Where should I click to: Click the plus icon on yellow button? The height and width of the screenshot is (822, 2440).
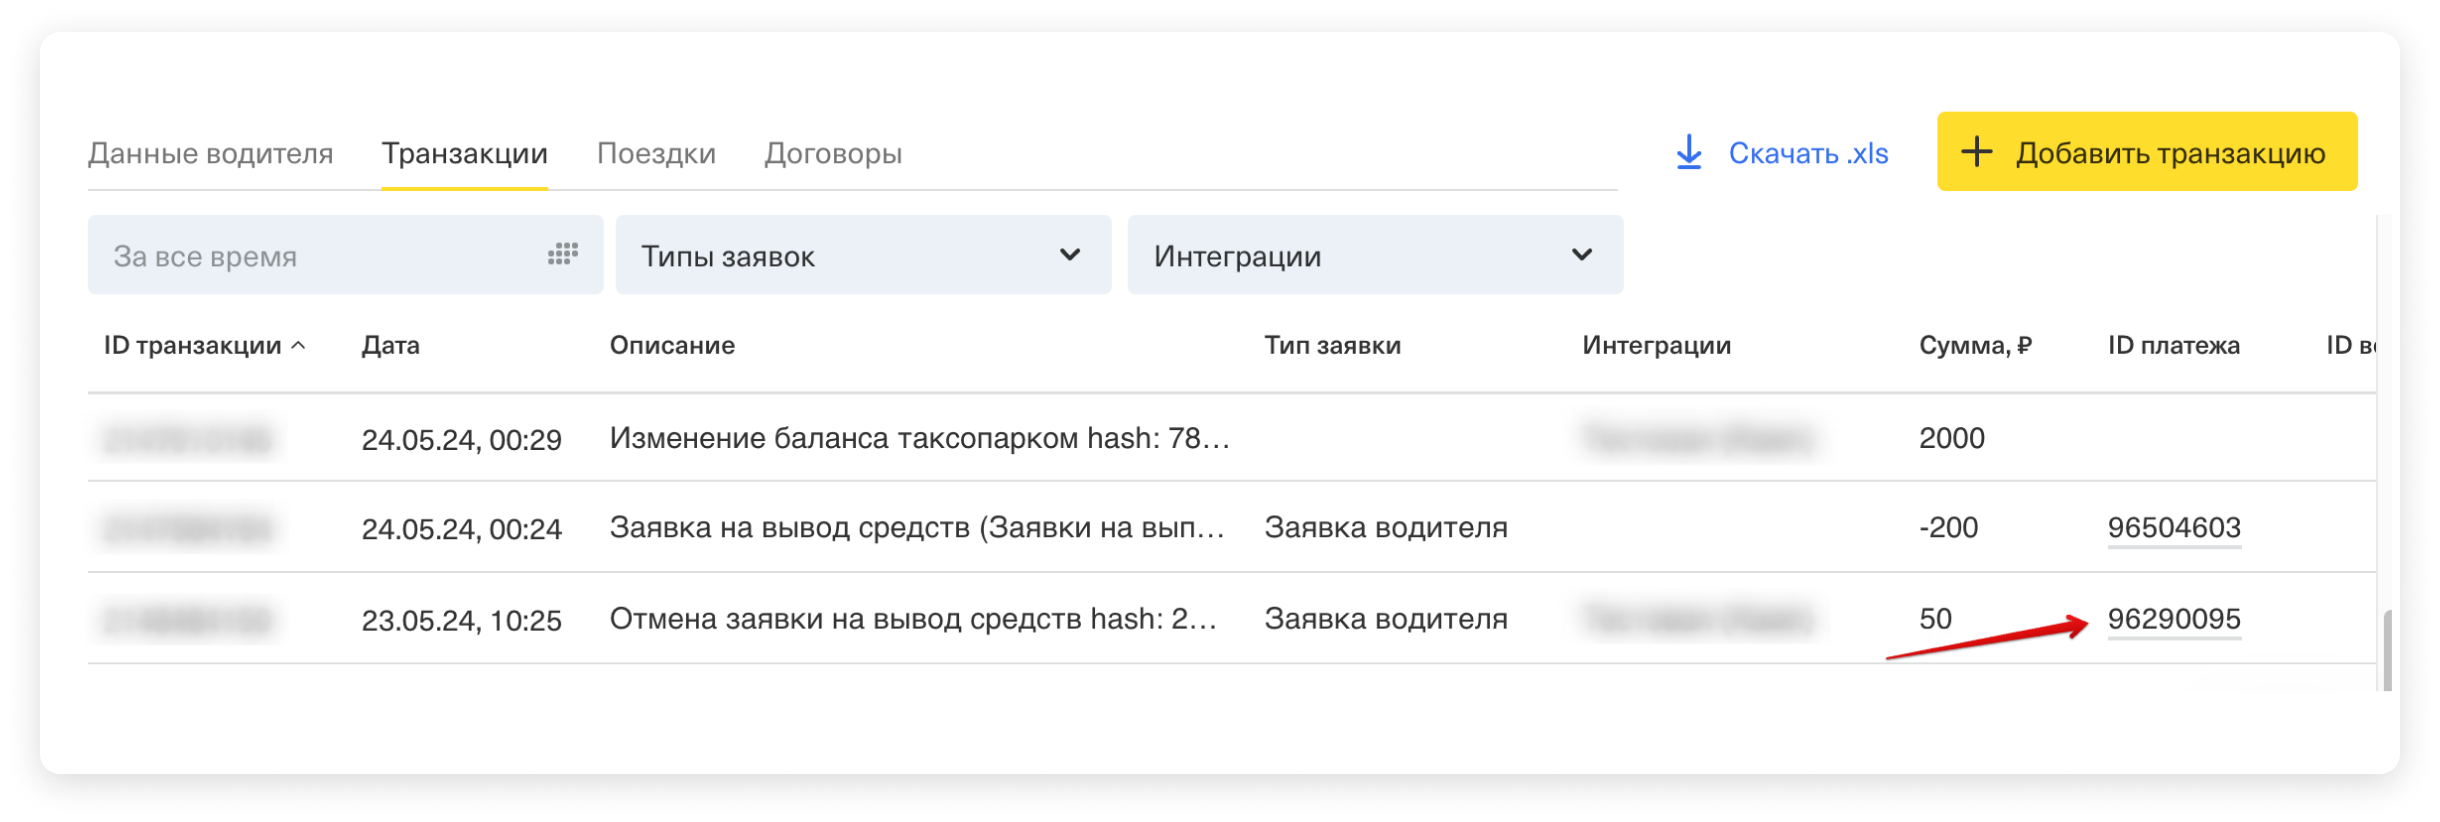tap(1976, 153)
